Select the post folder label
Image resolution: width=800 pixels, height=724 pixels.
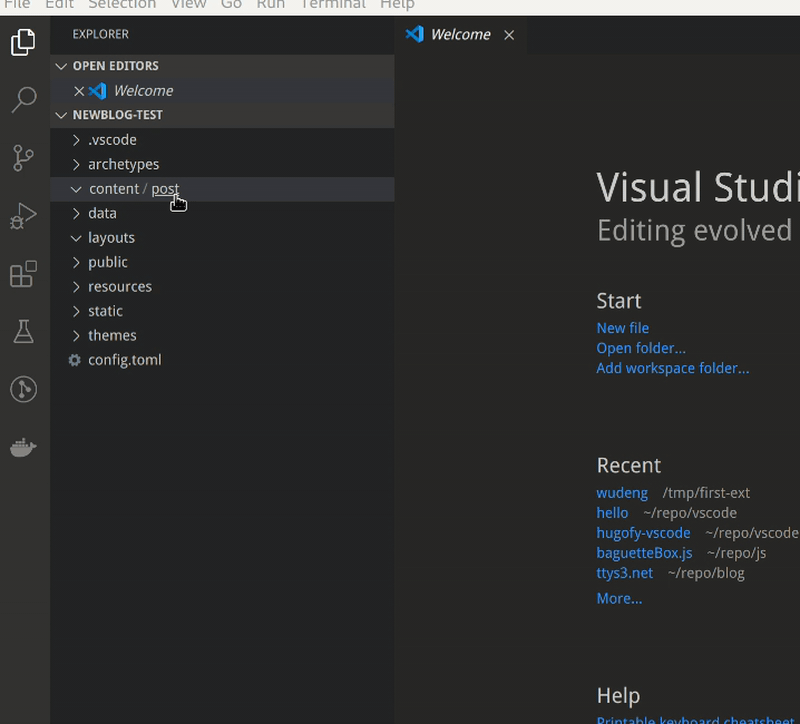pyautogui.click(x=165, y=189)
